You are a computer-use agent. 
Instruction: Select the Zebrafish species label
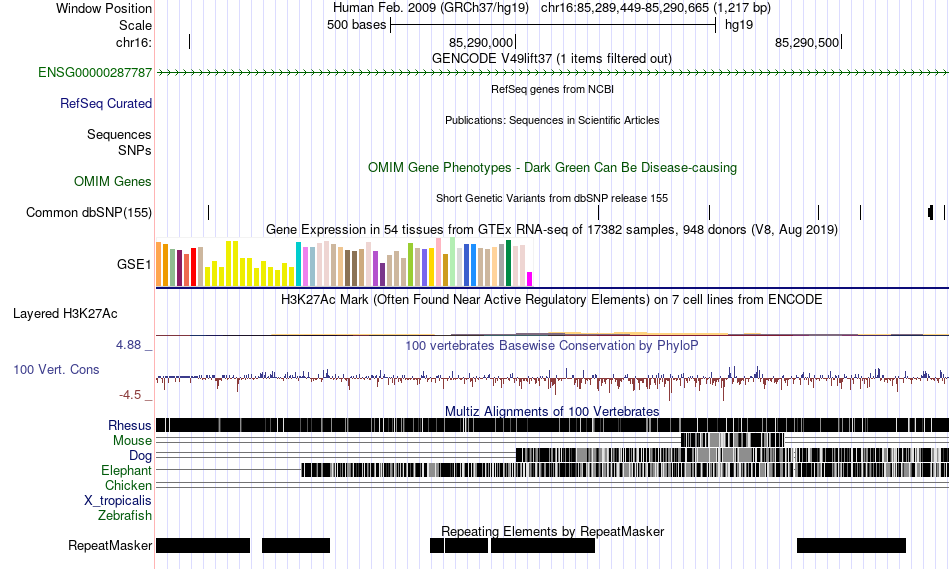click(x=125, y=516)
